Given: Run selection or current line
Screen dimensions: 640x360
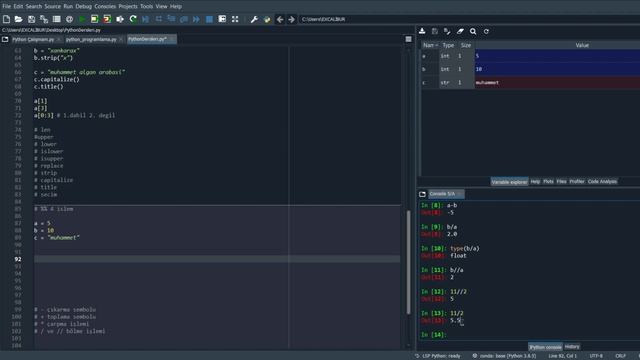Looking at the screenshot, I should [120, 19].
